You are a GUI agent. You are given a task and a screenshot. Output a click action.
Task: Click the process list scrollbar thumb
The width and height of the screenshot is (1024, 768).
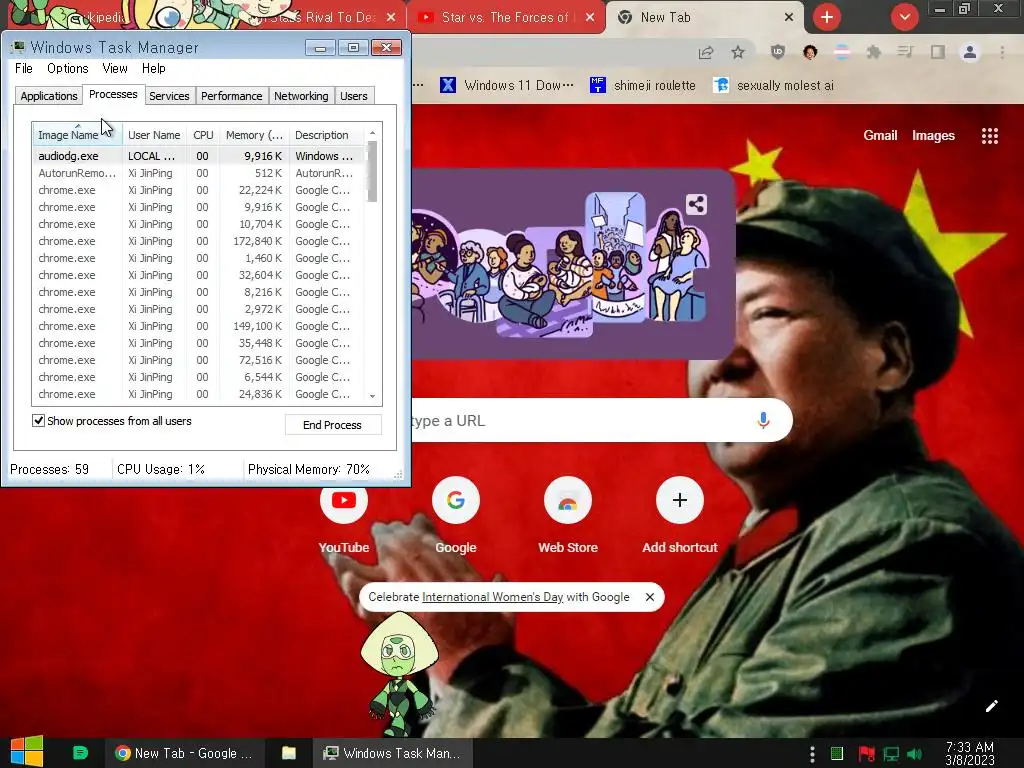(x=372, y=171)
